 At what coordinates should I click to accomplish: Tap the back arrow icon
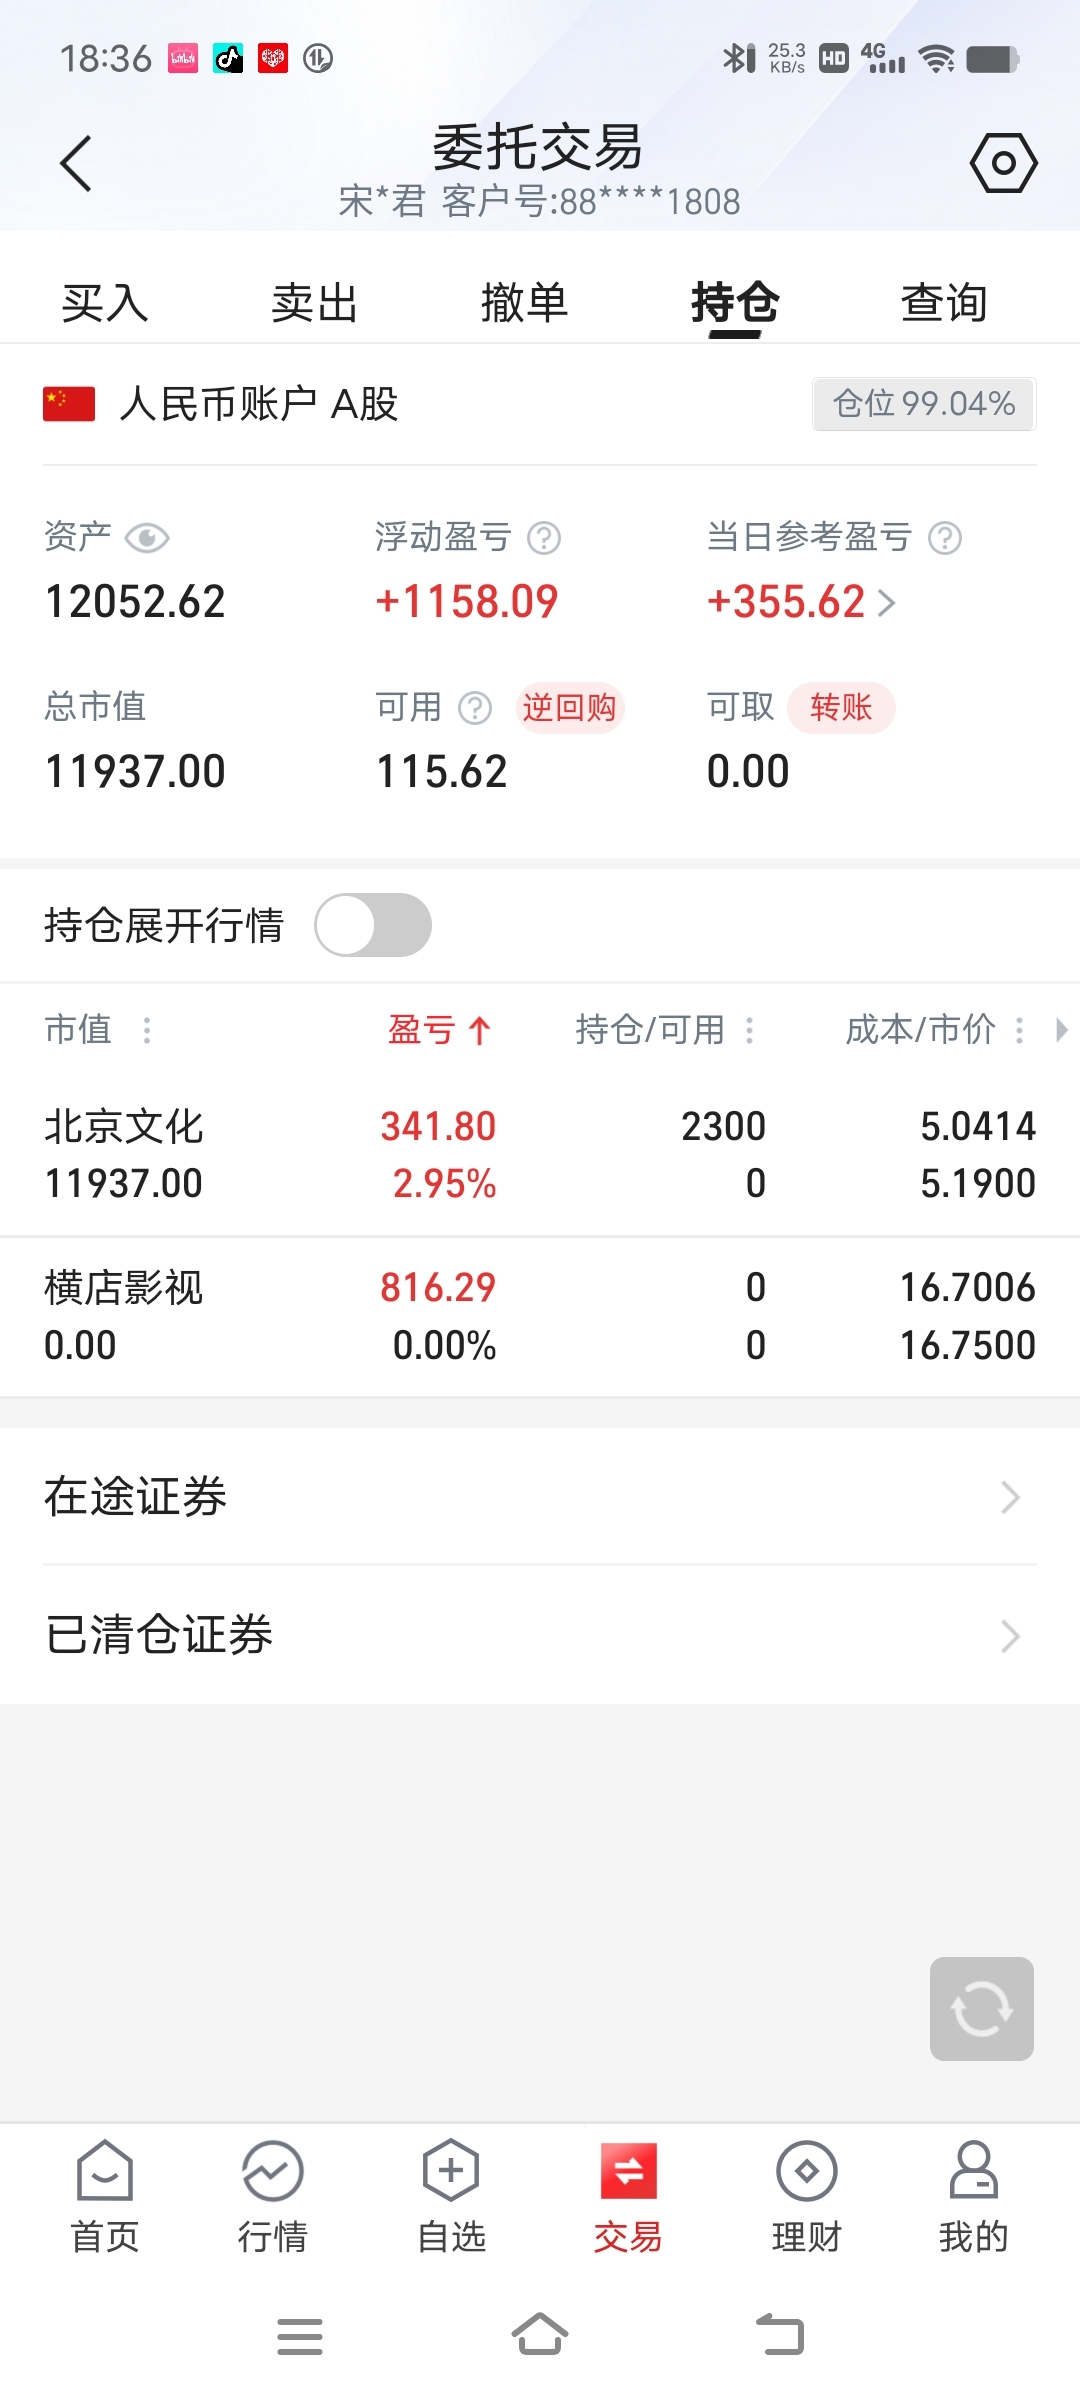point(76,163)
